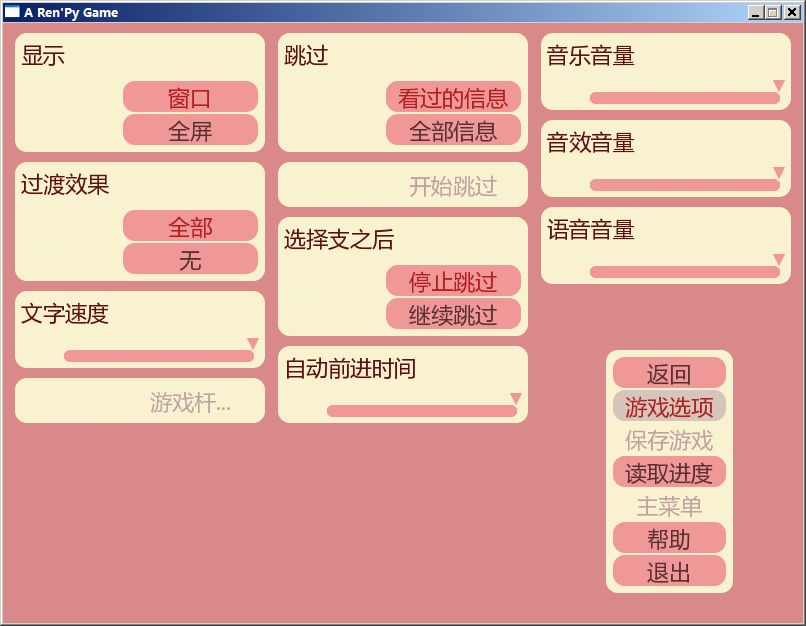806x626 pixels.
Task: Choose 停止跳过 after choices
Action: click(x=453, y=281)
